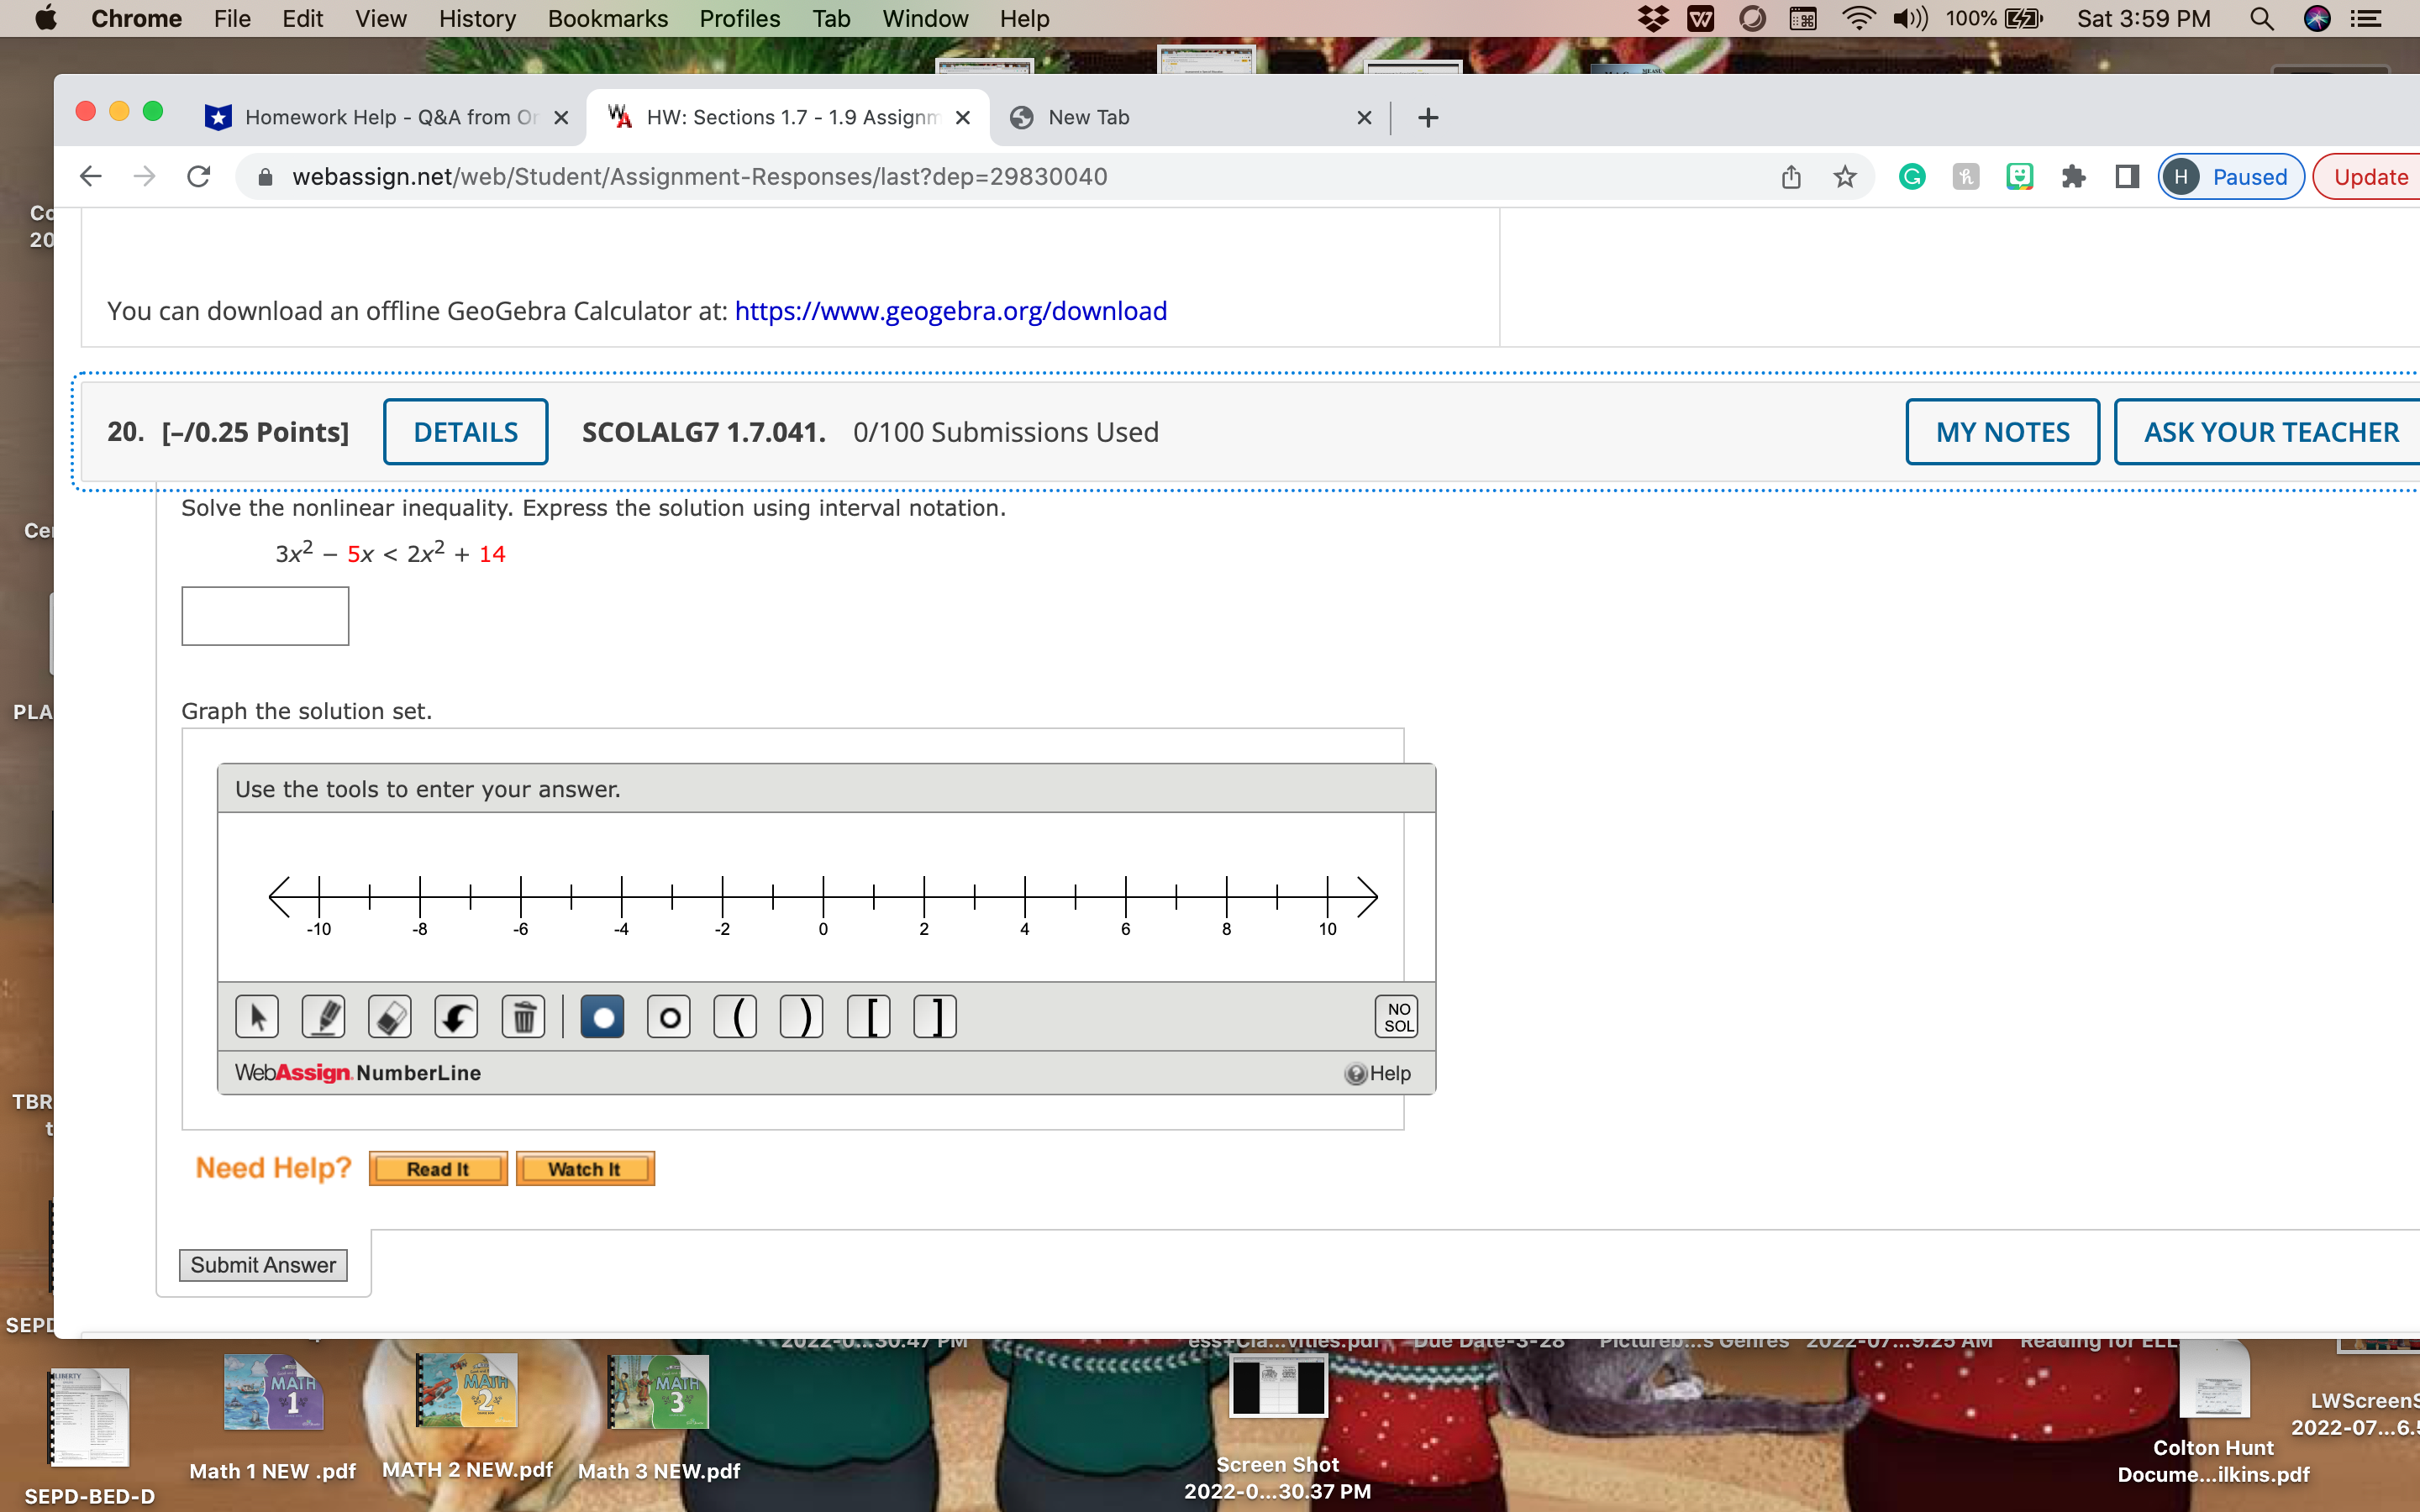Open the Bookmarks menu
The image size is (2420, 1512).
[608, 19]
